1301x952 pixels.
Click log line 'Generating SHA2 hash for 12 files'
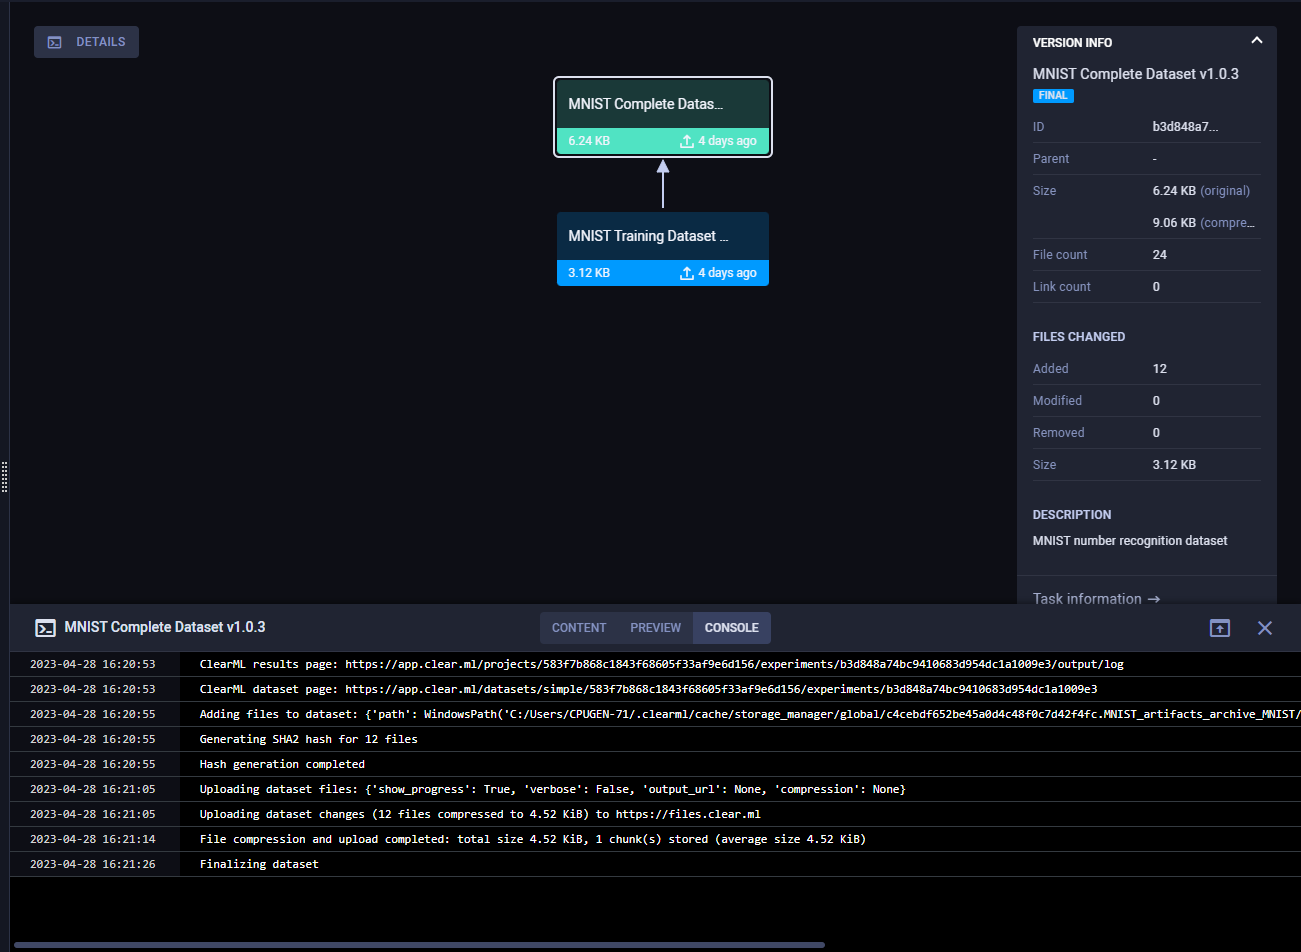308,739
